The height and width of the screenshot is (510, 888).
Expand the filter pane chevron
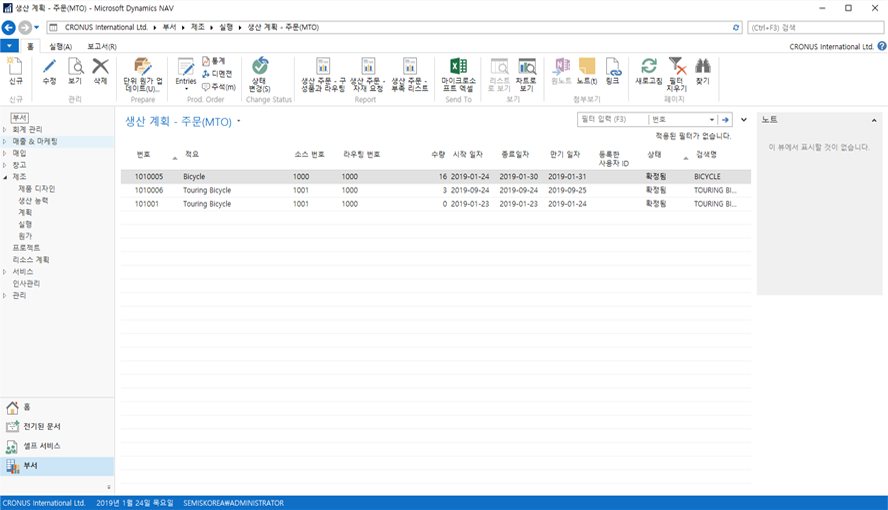(x=744, y=119)
